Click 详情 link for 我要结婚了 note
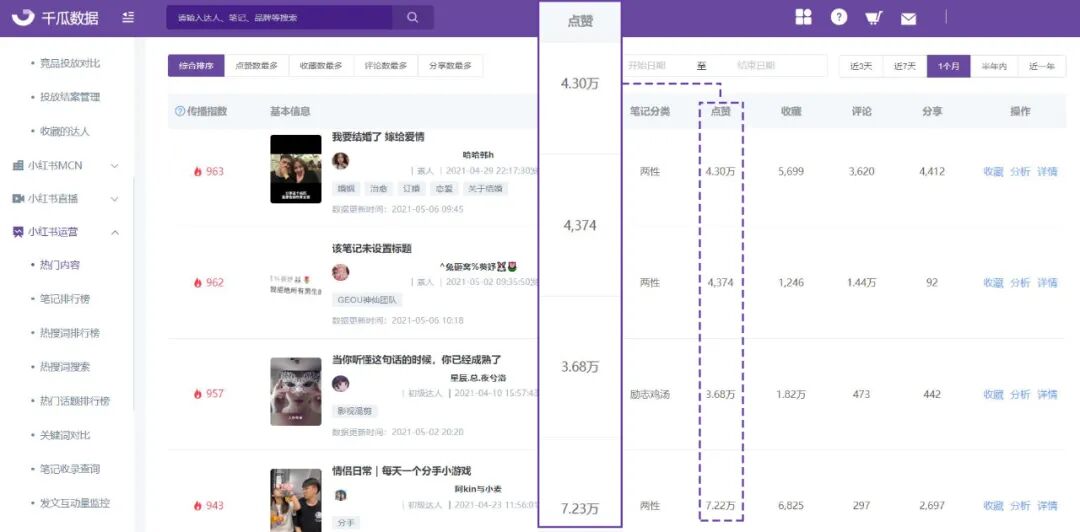The image size is (1080, 532). tap(1047, 172)
